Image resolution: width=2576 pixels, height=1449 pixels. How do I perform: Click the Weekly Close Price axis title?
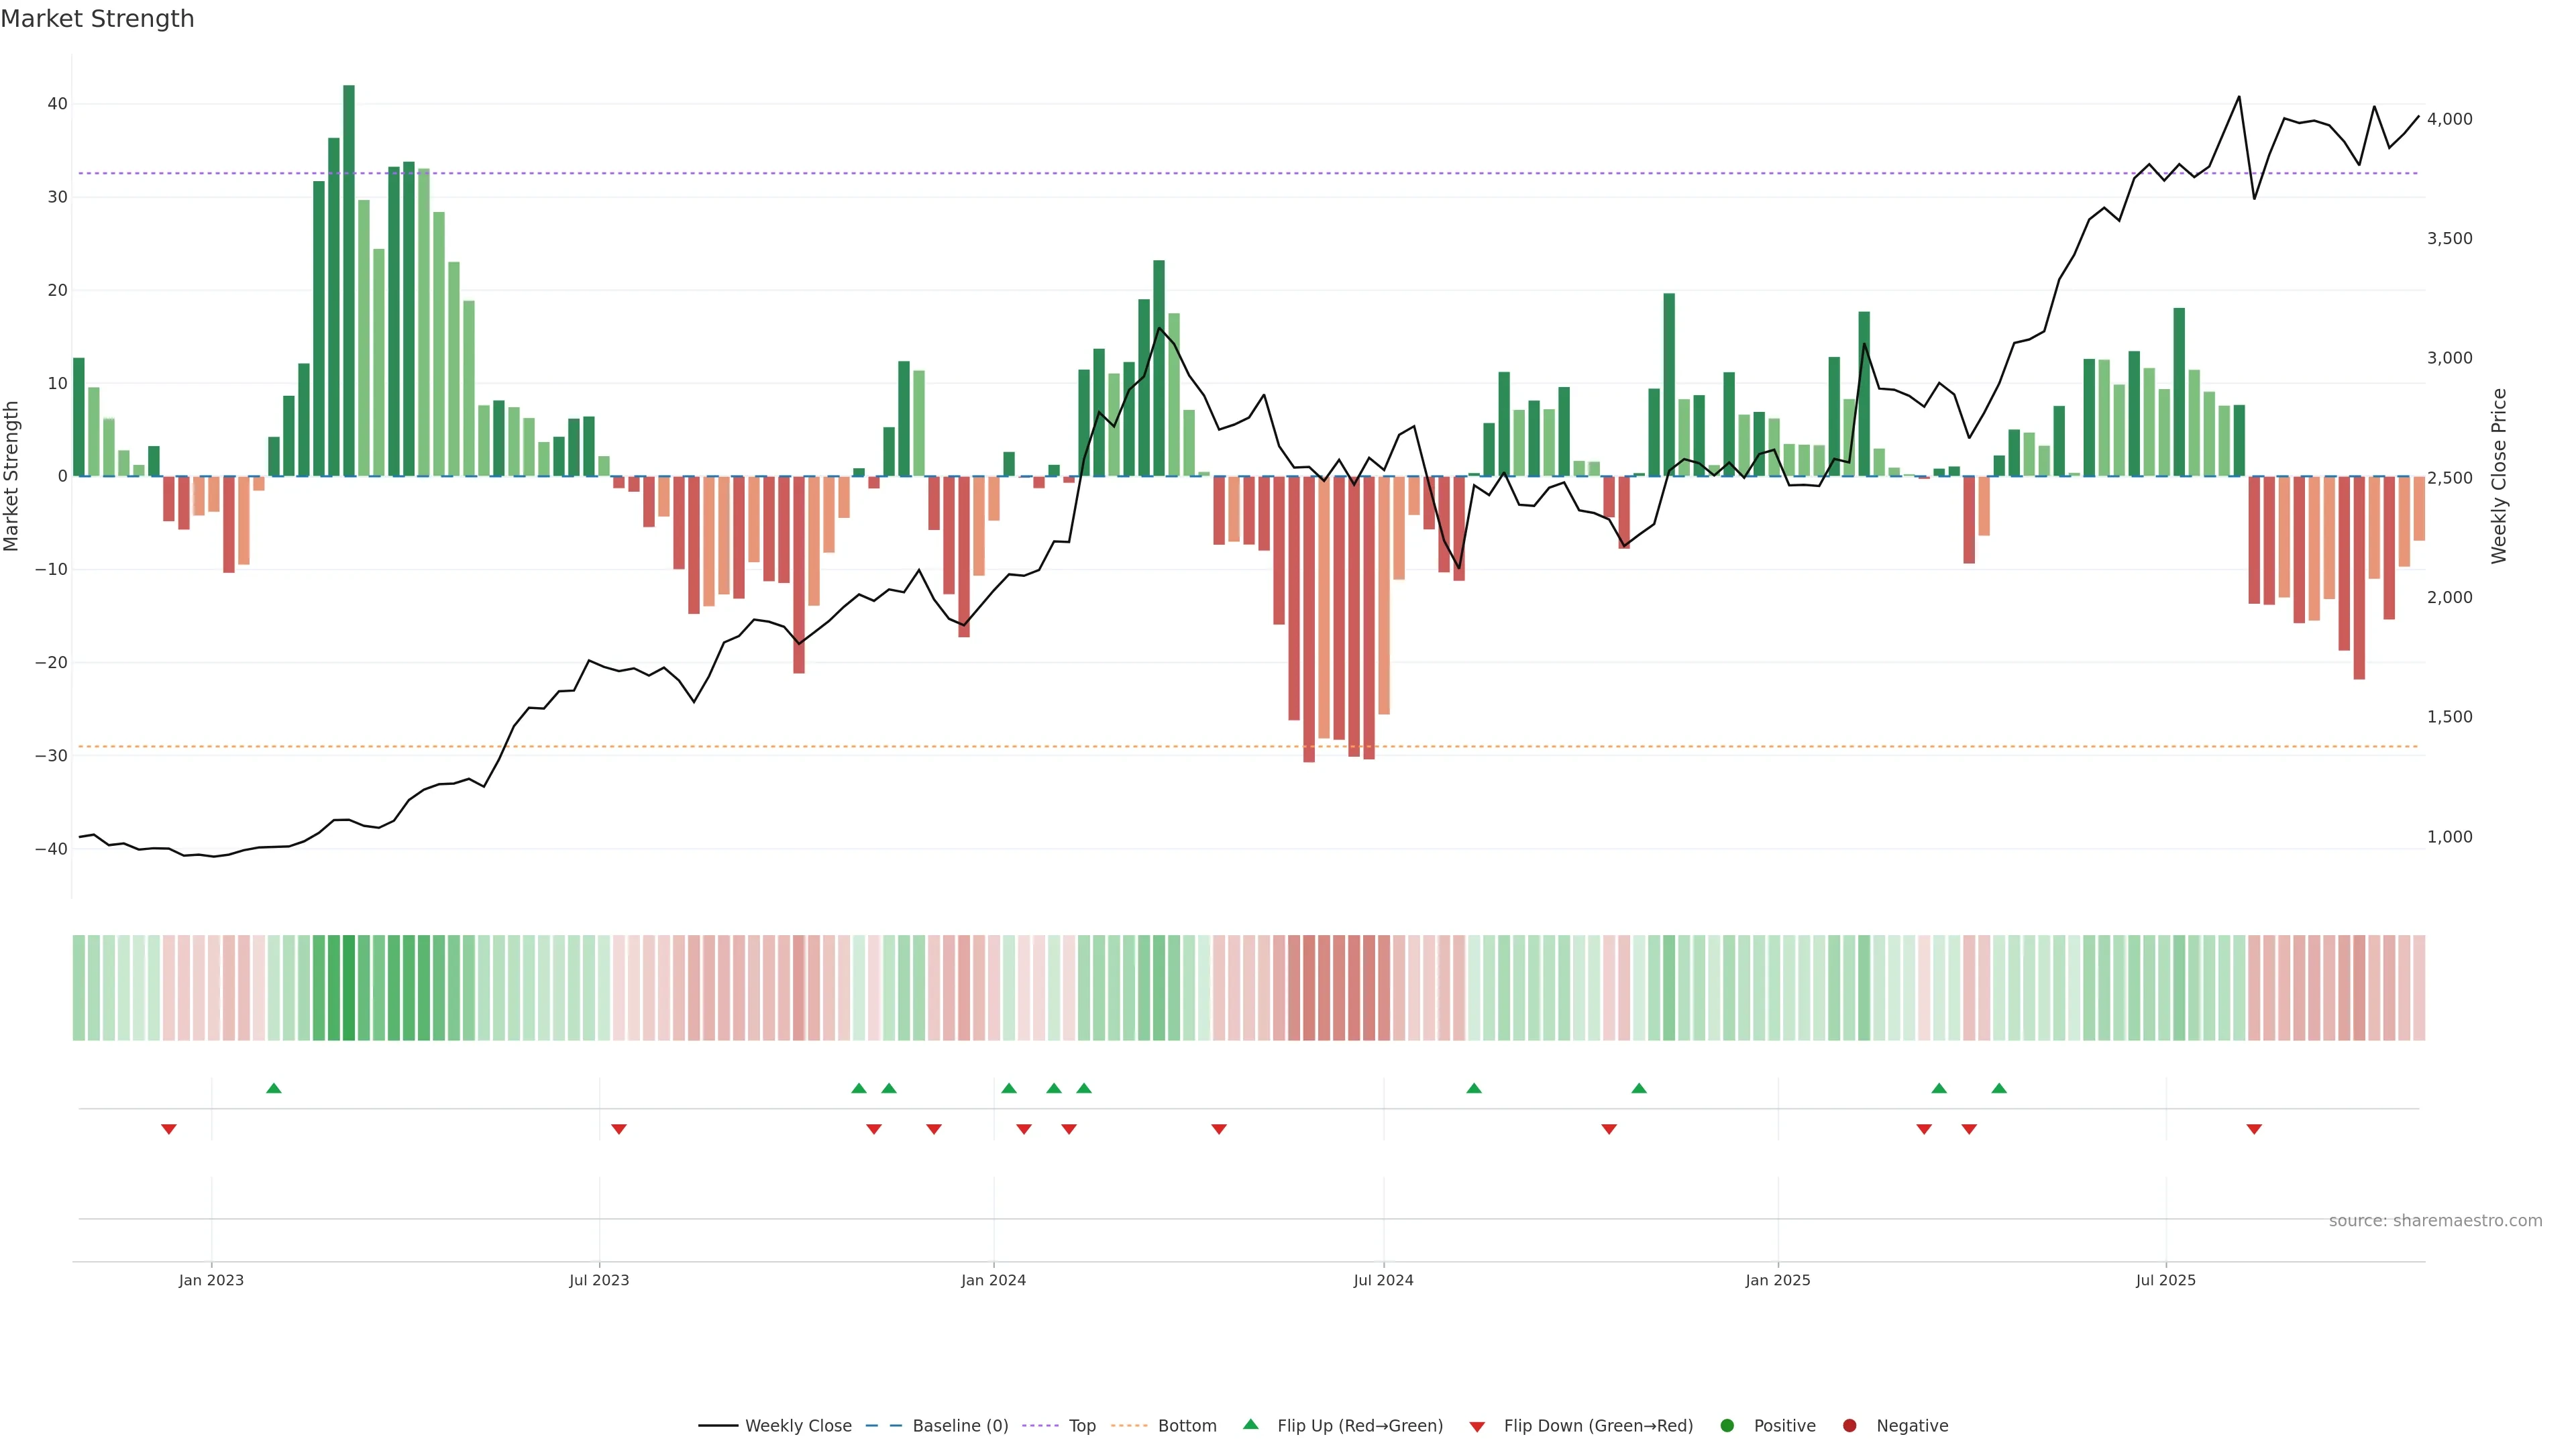coord(2499,476)
